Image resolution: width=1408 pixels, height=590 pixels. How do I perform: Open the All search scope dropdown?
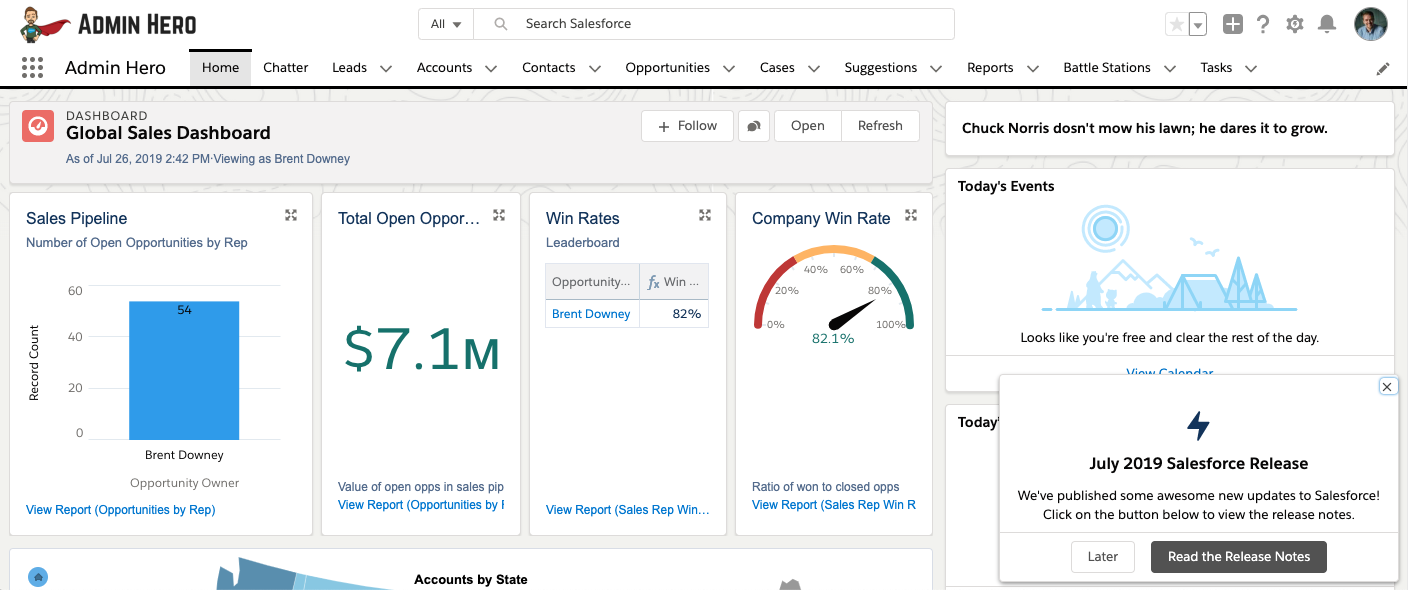[446, 24]
